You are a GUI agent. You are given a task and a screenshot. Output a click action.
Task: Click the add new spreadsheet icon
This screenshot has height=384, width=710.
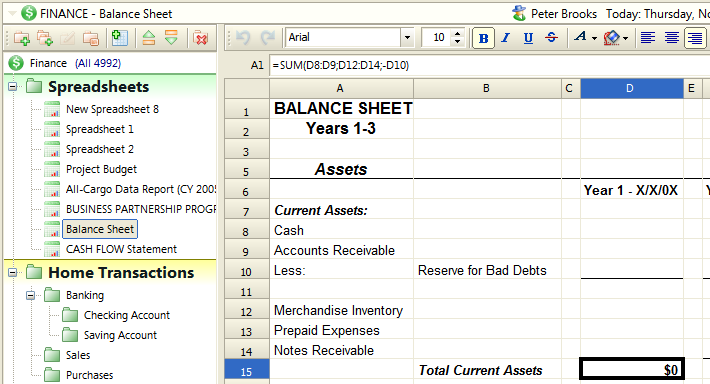[x=120, y=38]
